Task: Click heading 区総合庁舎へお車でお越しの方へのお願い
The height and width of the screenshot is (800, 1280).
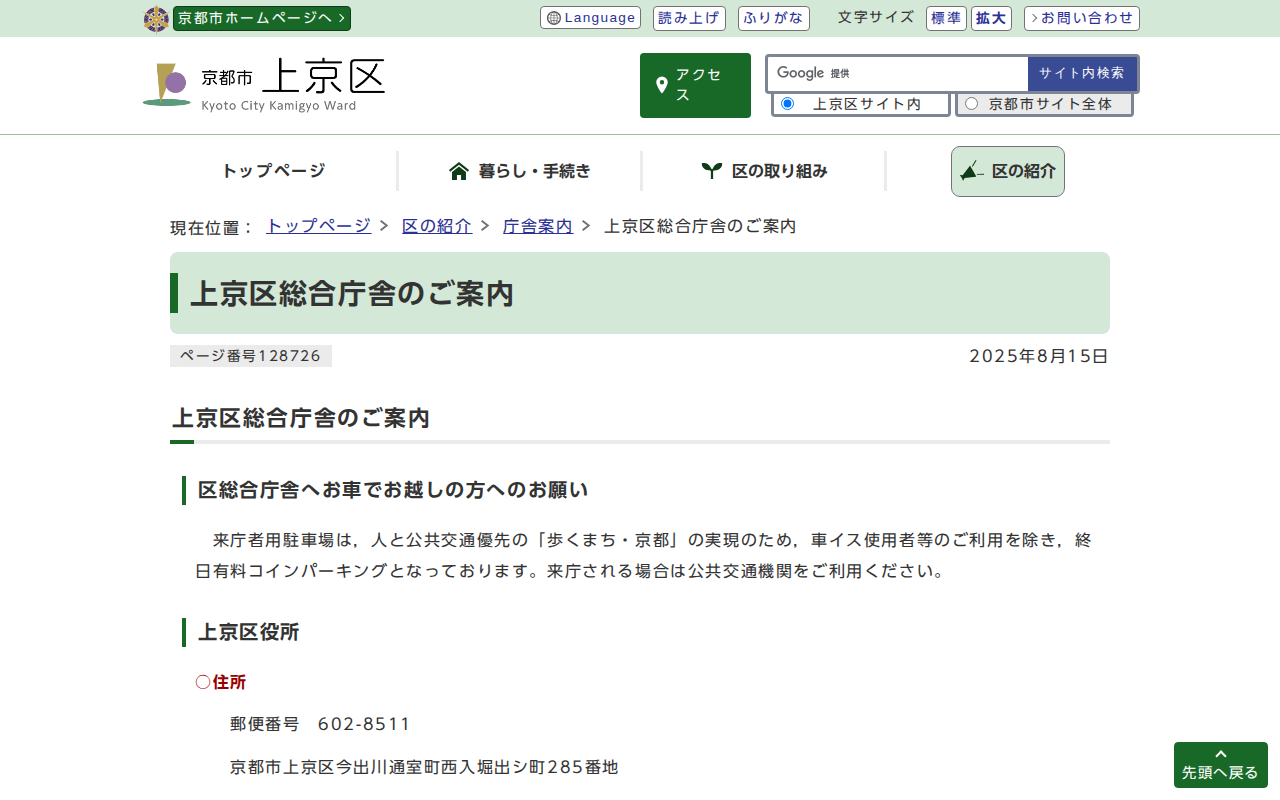Action: [x=393, y=490]
